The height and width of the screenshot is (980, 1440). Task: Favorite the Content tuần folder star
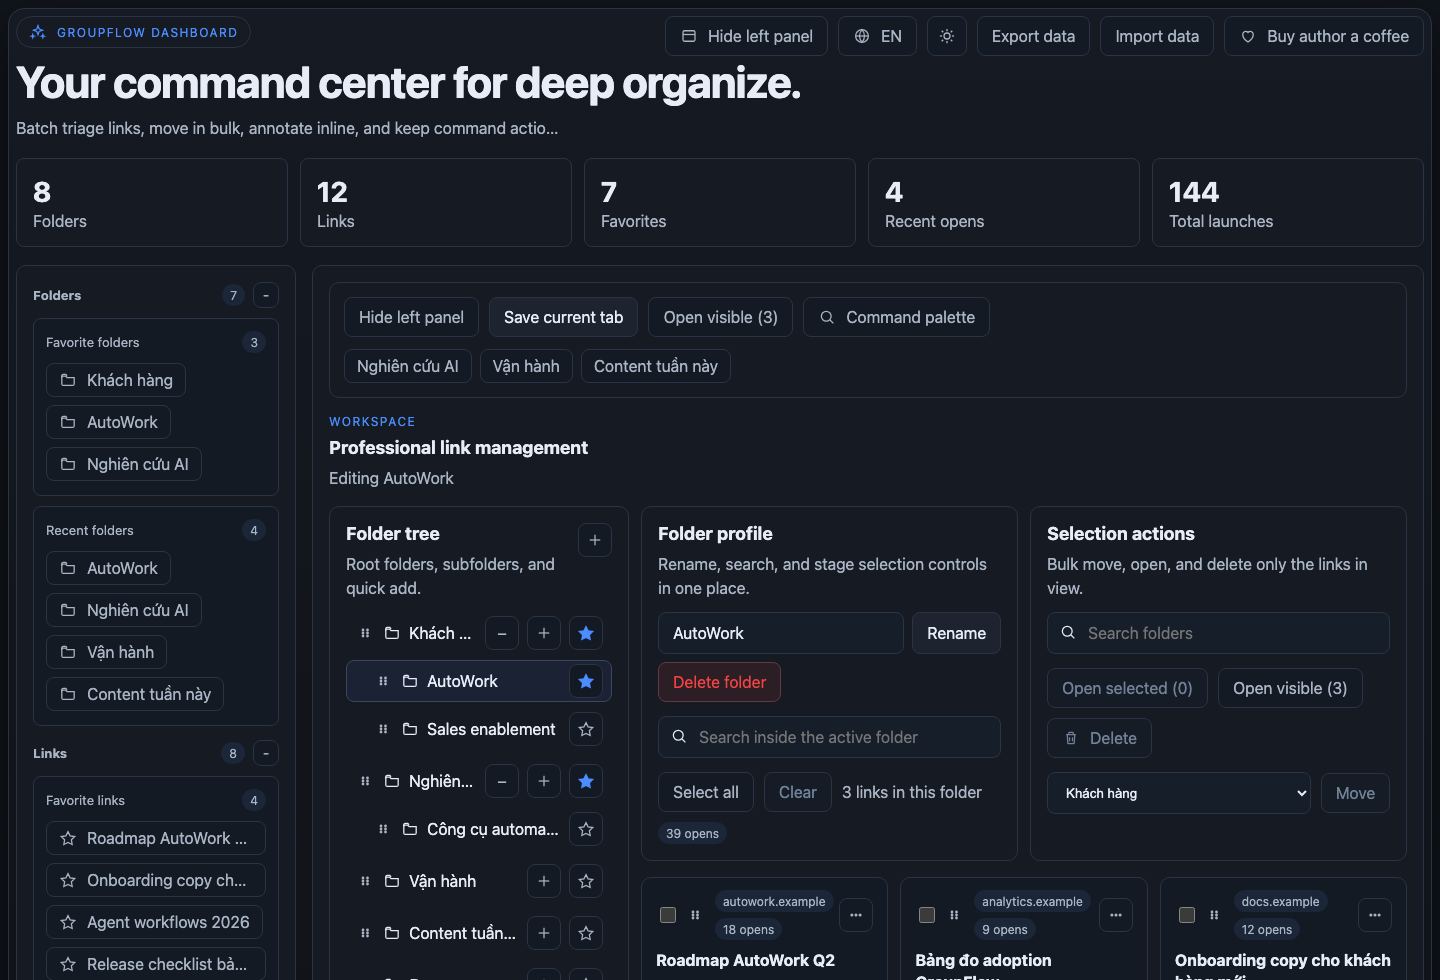586,933
